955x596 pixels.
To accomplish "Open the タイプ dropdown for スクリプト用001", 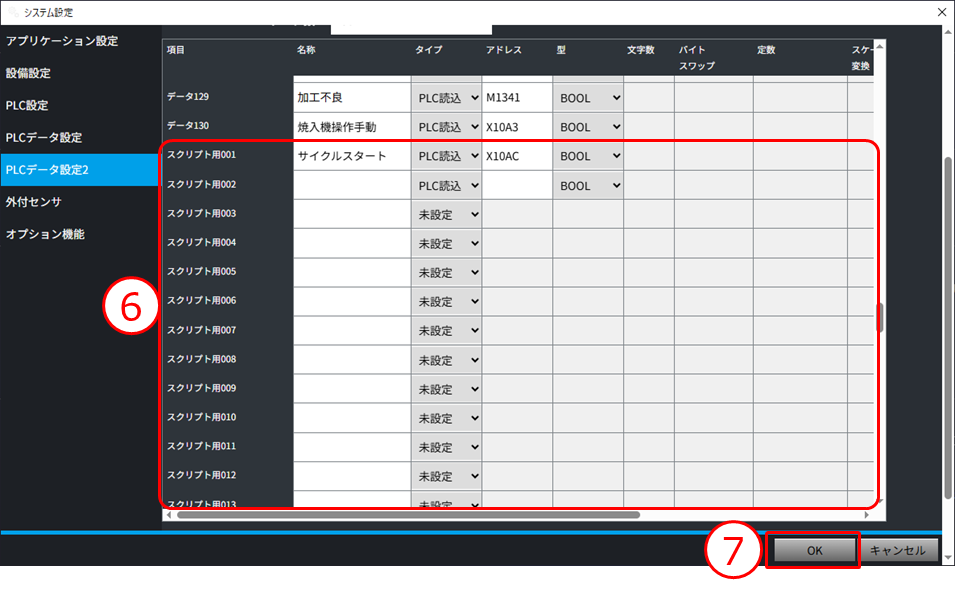I will pos(448,156).
